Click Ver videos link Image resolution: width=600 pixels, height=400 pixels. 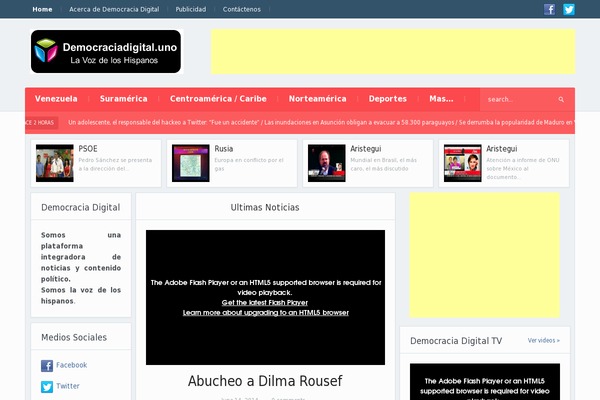coord(543,340)
